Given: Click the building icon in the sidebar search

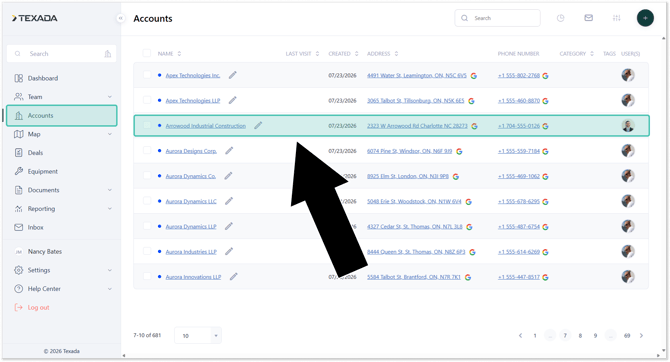Looking at the screenshot, I should (108, 54).
